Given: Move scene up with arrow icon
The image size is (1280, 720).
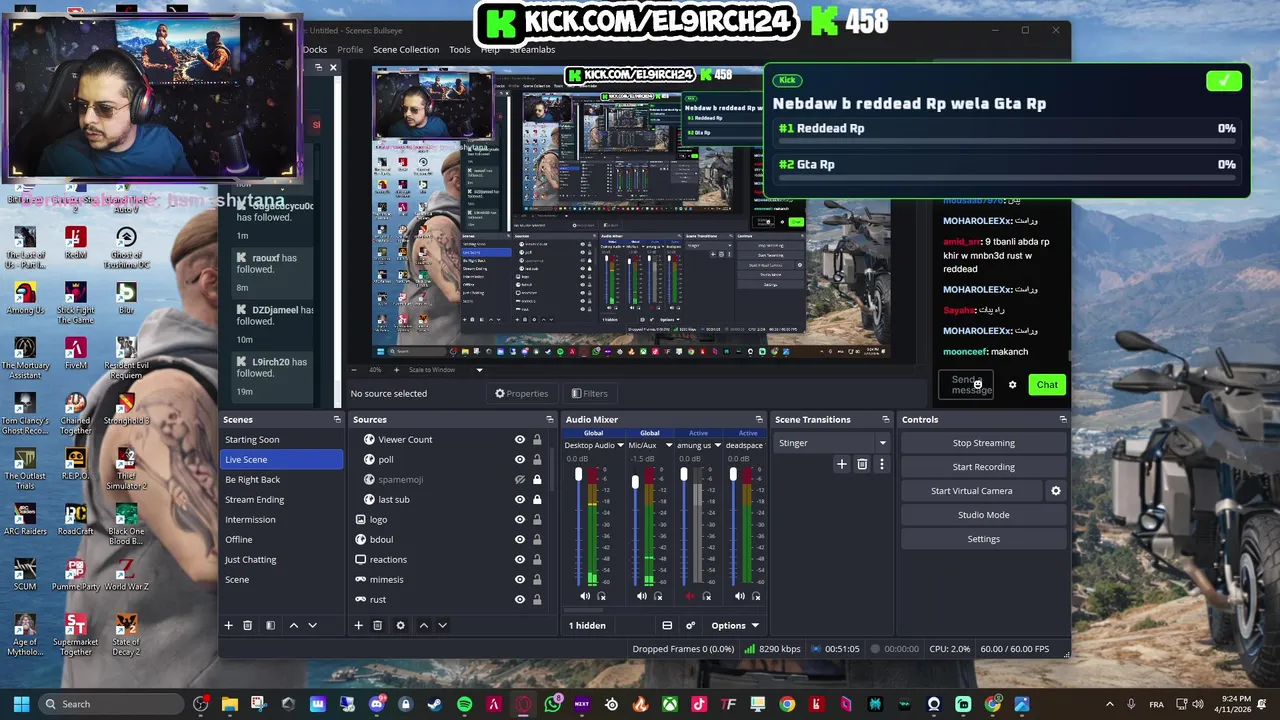Looking at the screenshot, I should (293, 625).
